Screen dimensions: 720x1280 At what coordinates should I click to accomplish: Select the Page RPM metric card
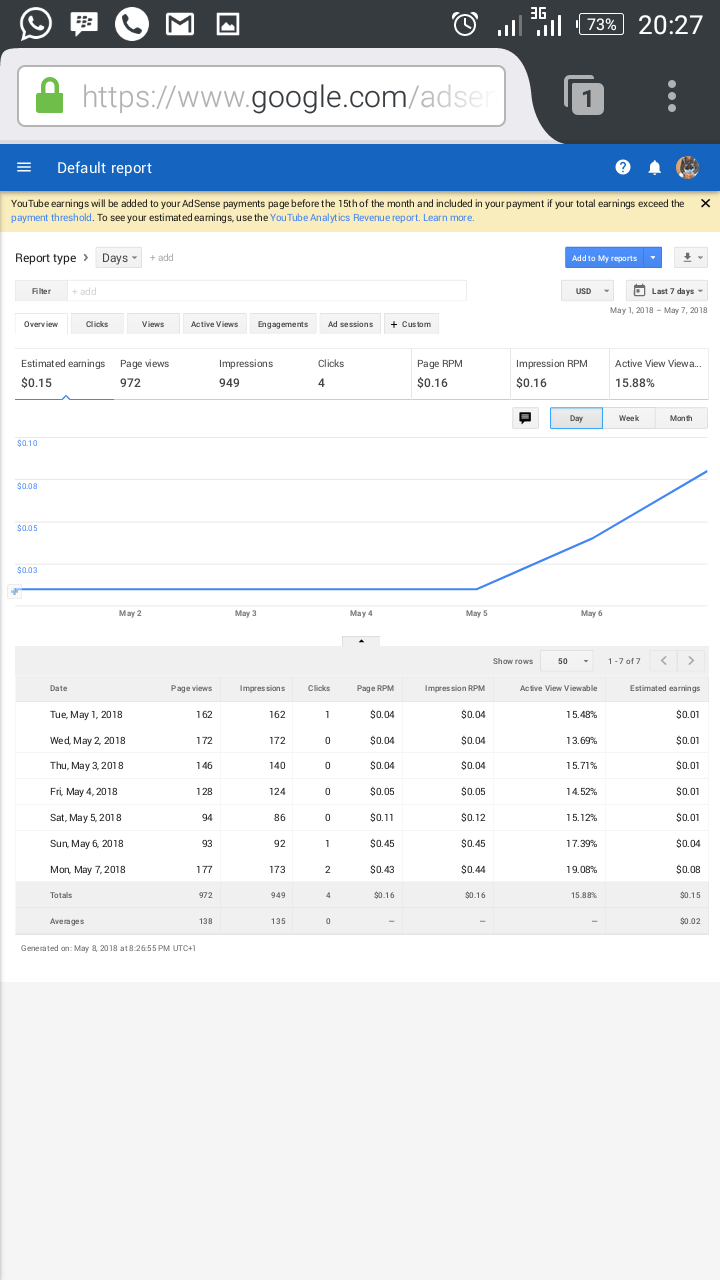pyautogui.click(x=460, y=373)
